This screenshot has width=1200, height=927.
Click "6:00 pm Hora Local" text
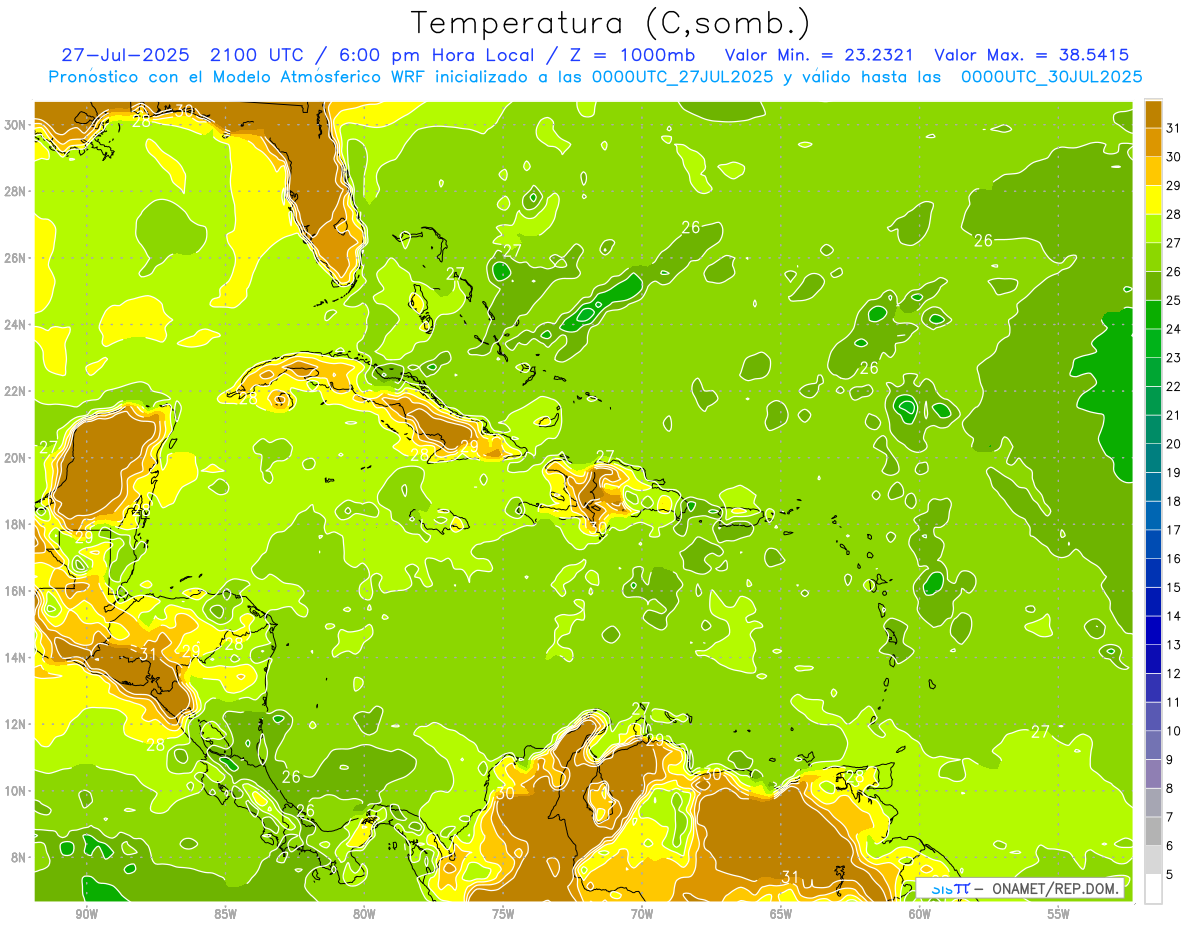pos(435,55)
